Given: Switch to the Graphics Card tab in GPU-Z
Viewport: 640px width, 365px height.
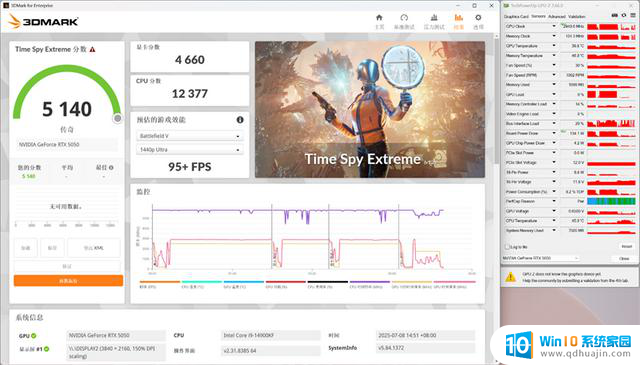Looking at the screenshot, I should 516,16.
